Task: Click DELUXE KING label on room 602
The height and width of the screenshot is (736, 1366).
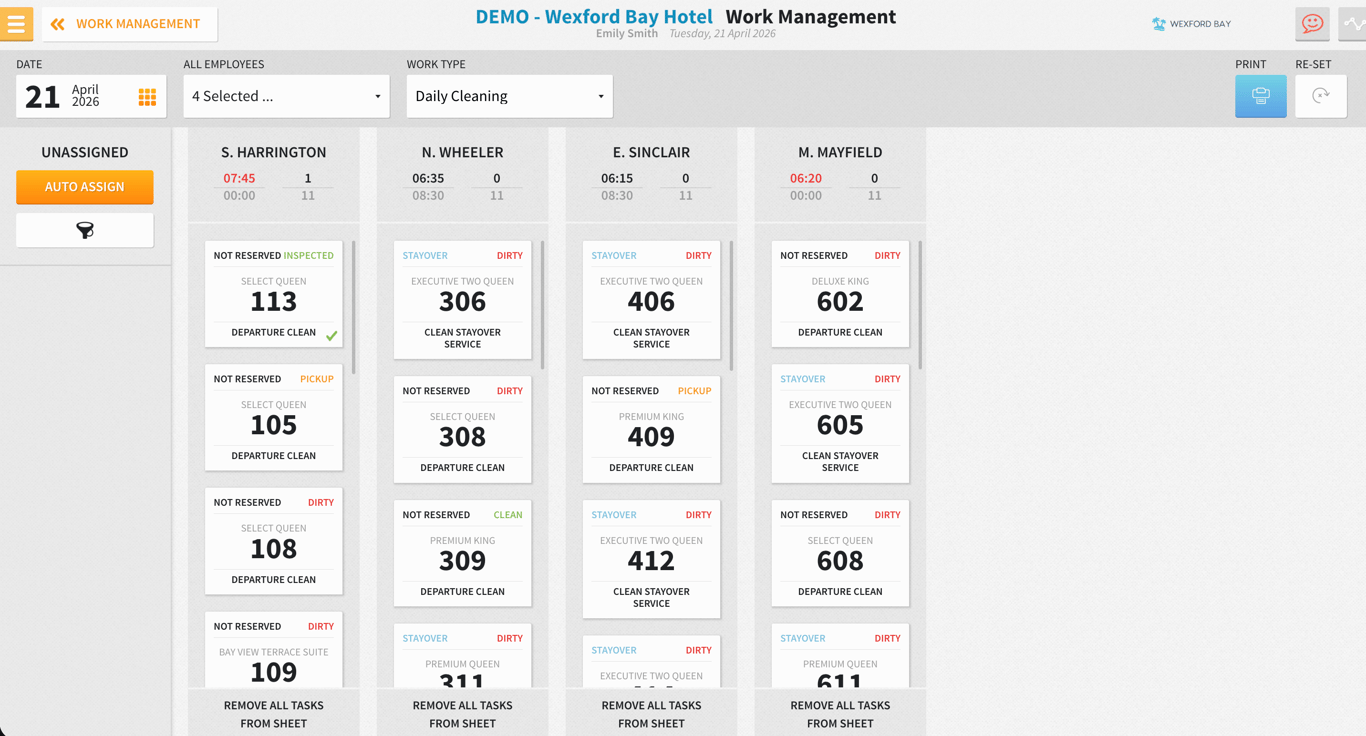Action: point(840,281)
